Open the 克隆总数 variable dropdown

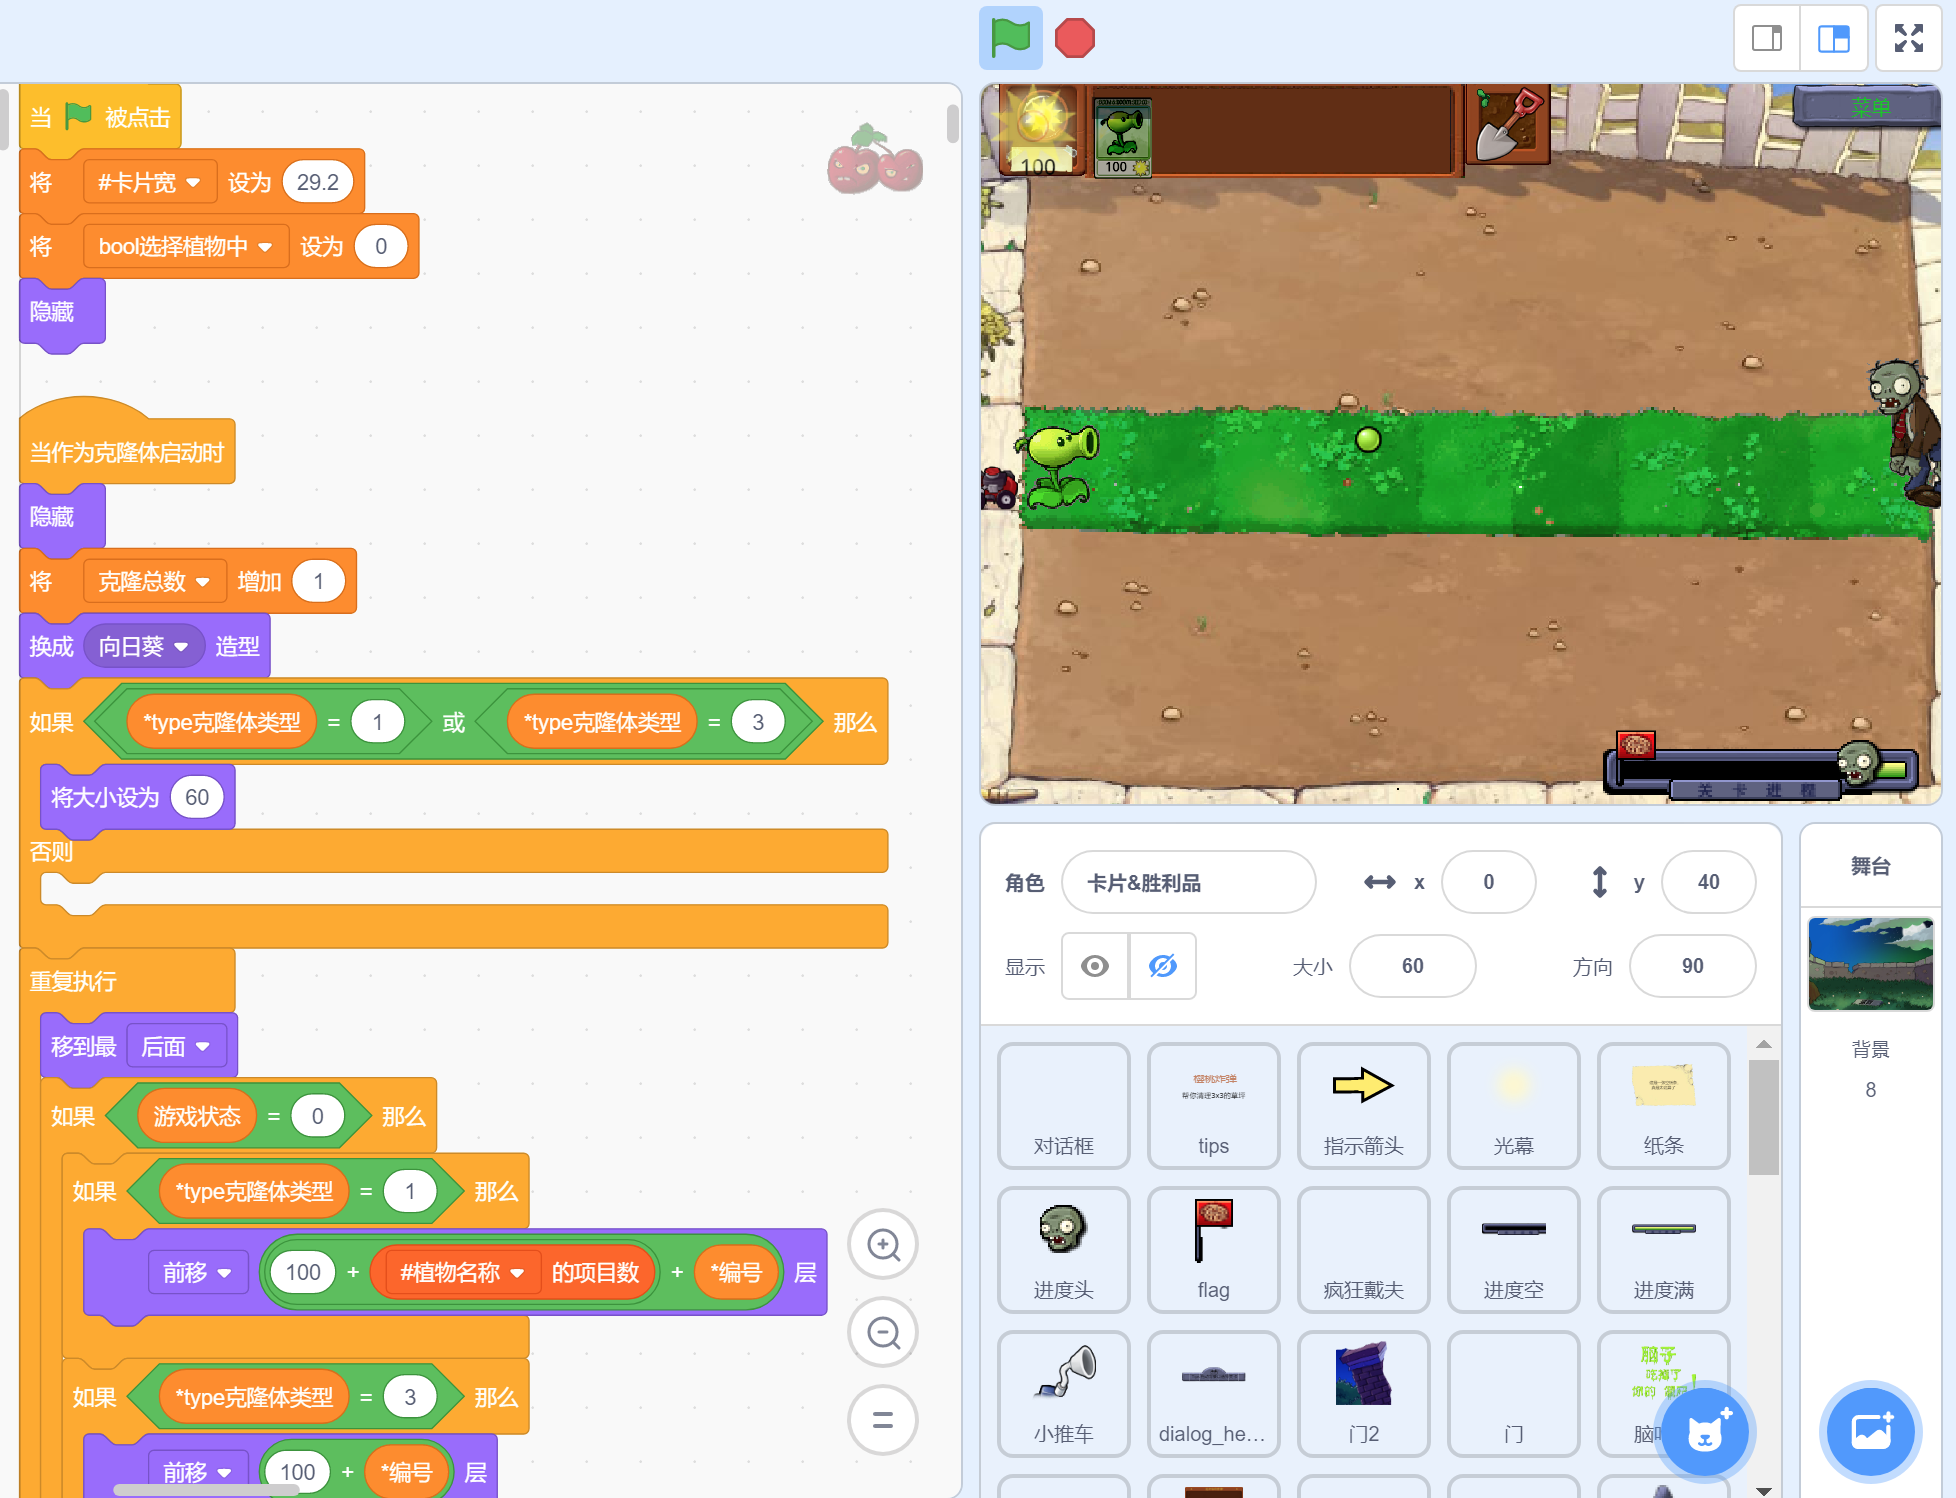point(154,582)
